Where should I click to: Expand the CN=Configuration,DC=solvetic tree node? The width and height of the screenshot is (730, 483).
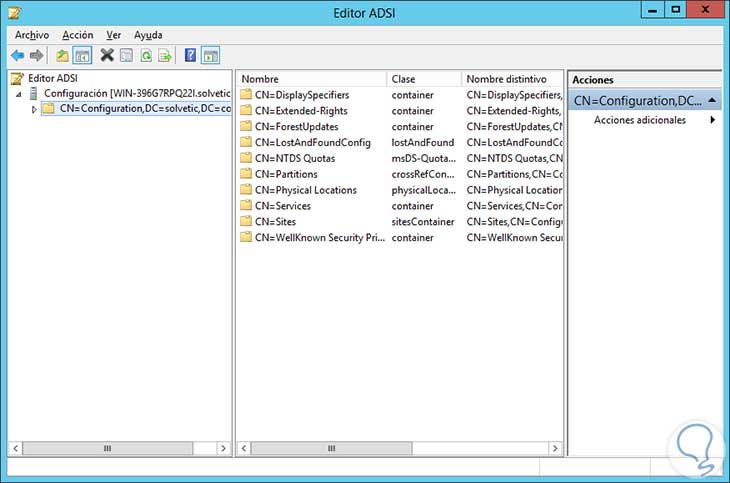34,109
